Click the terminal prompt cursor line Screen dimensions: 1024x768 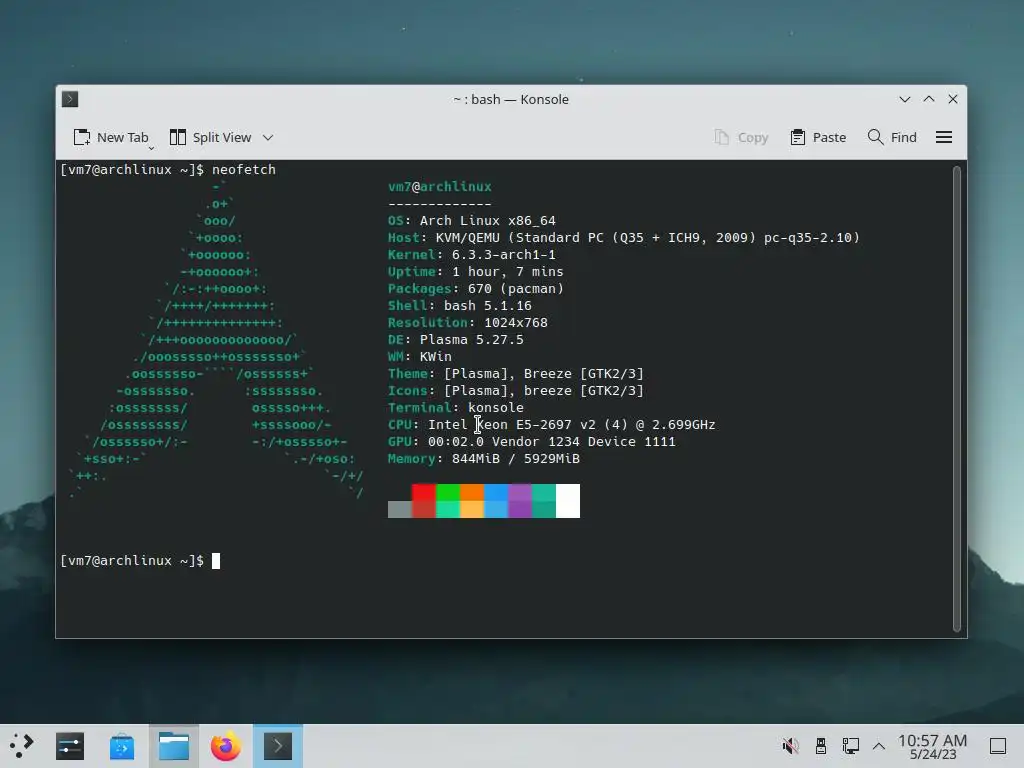pyautogui.click(x=216, y=560)
